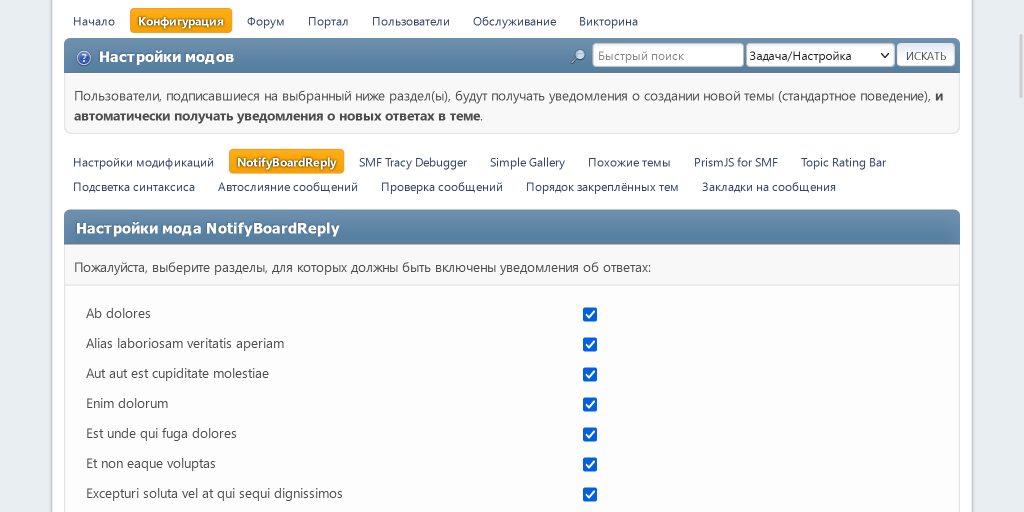1024x512 pixels.
Task: Open Закладки на сообщения settings tab
Action: pos(768,187)
